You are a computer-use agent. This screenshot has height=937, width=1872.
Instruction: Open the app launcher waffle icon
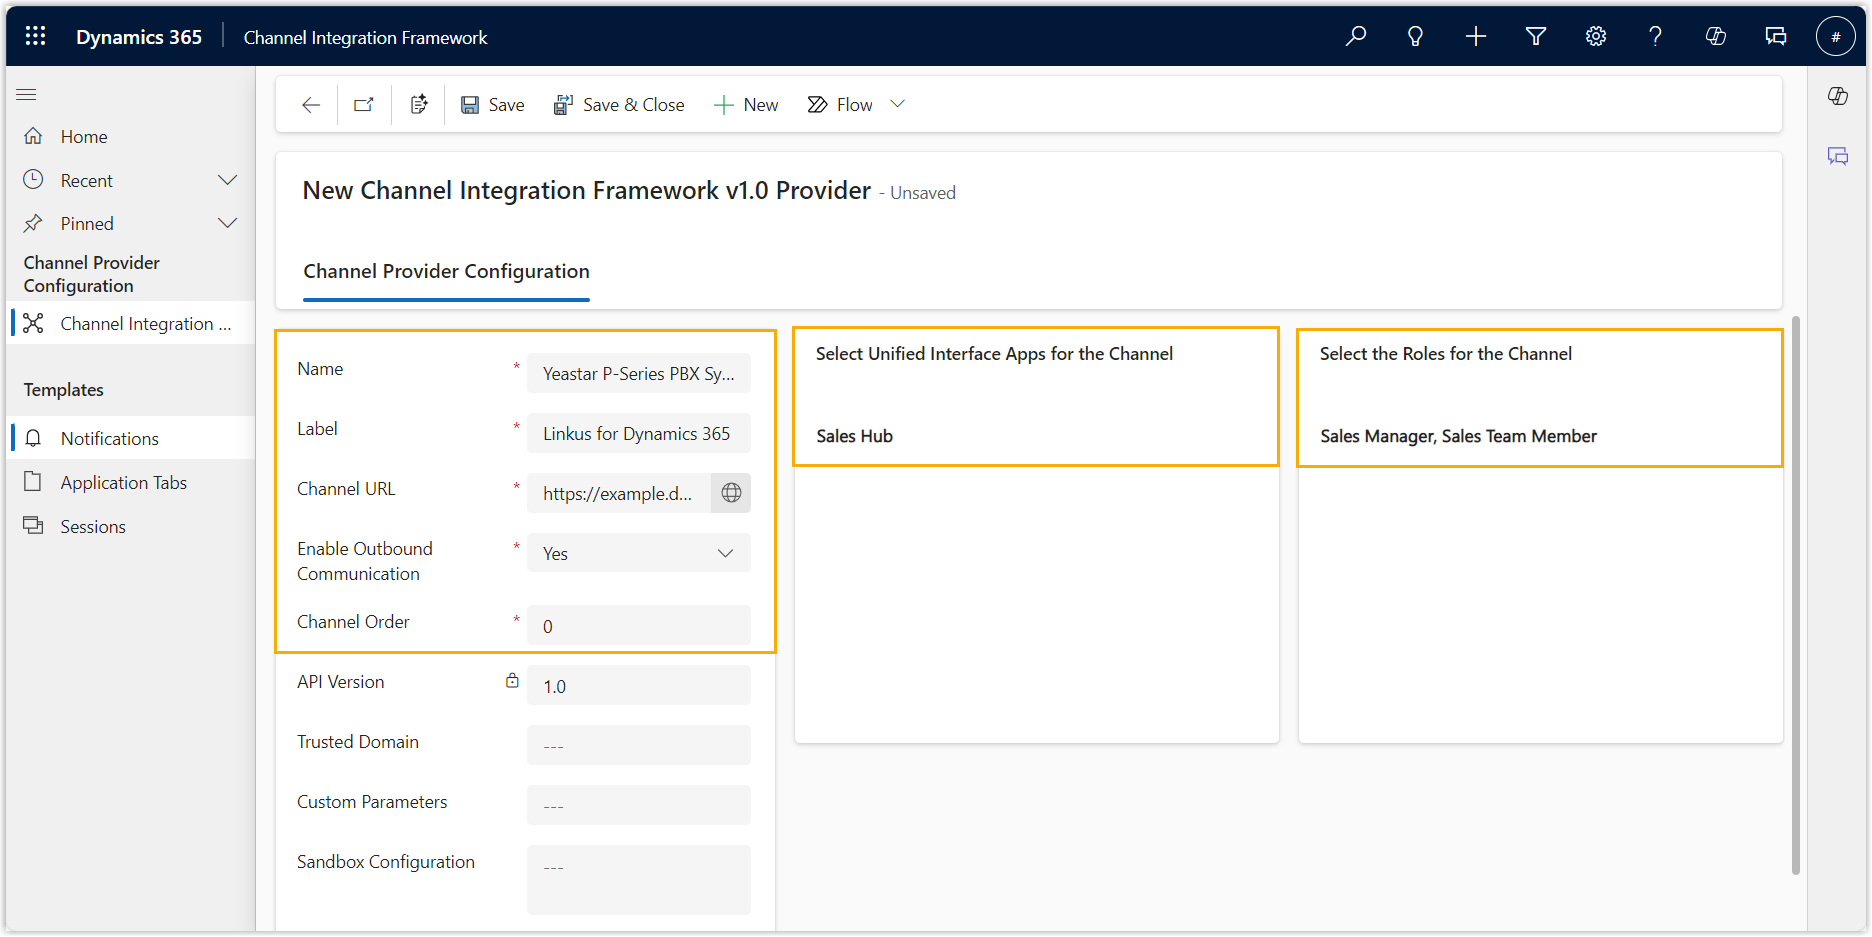(x=35, y=37)
